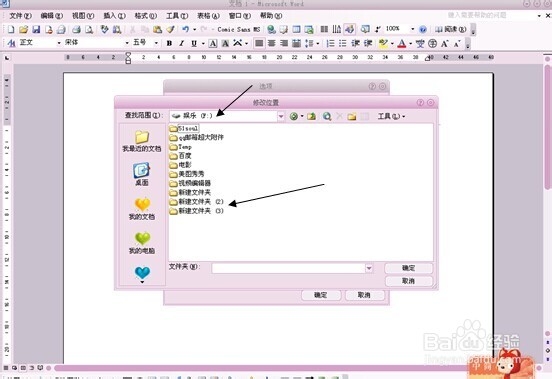Toggle Character Border button
Viewport: 552px width, 379px height.
213,43
